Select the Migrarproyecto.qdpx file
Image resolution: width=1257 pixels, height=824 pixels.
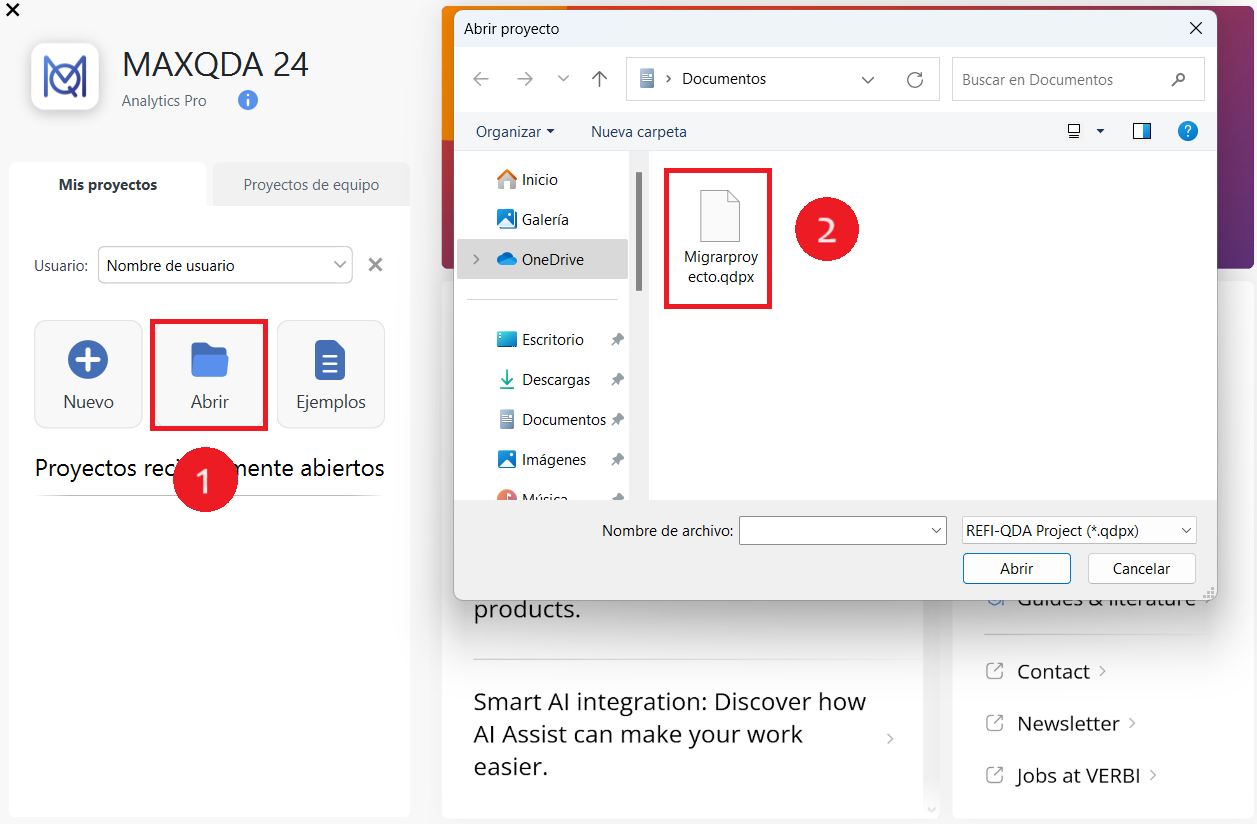click(x=720, y=238)
